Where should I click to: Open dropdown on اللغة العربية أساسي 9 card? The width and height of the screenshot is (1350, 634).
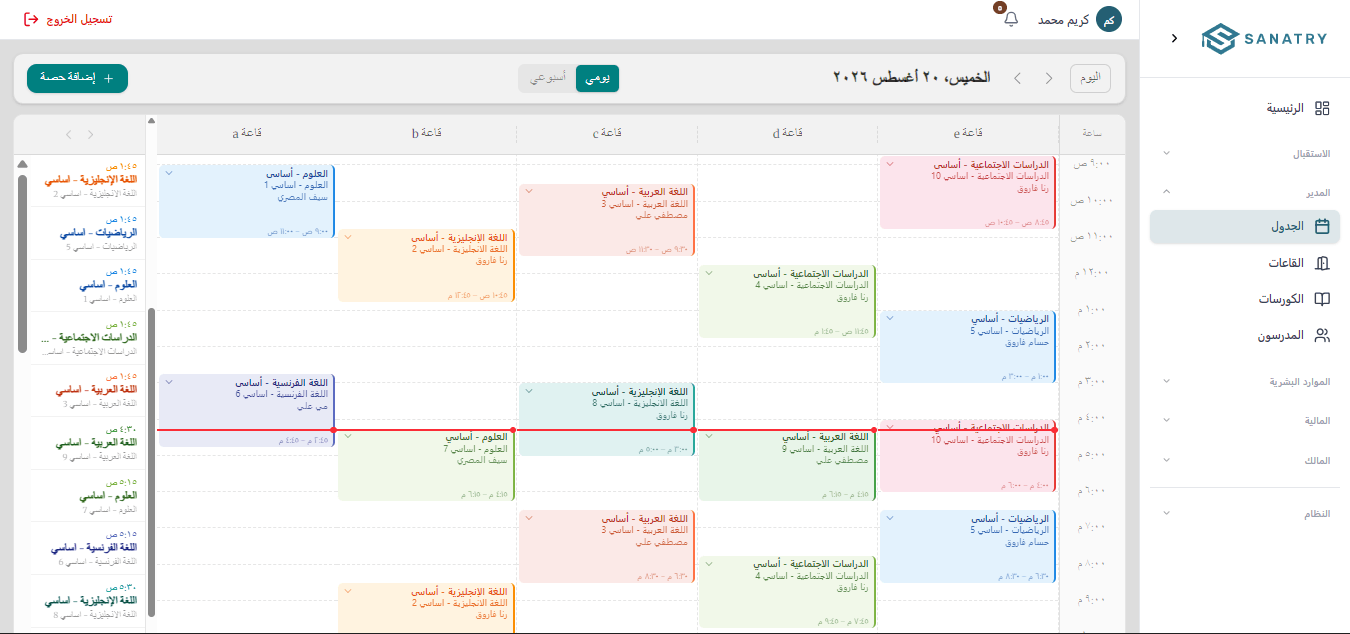(x=709, y=437)
